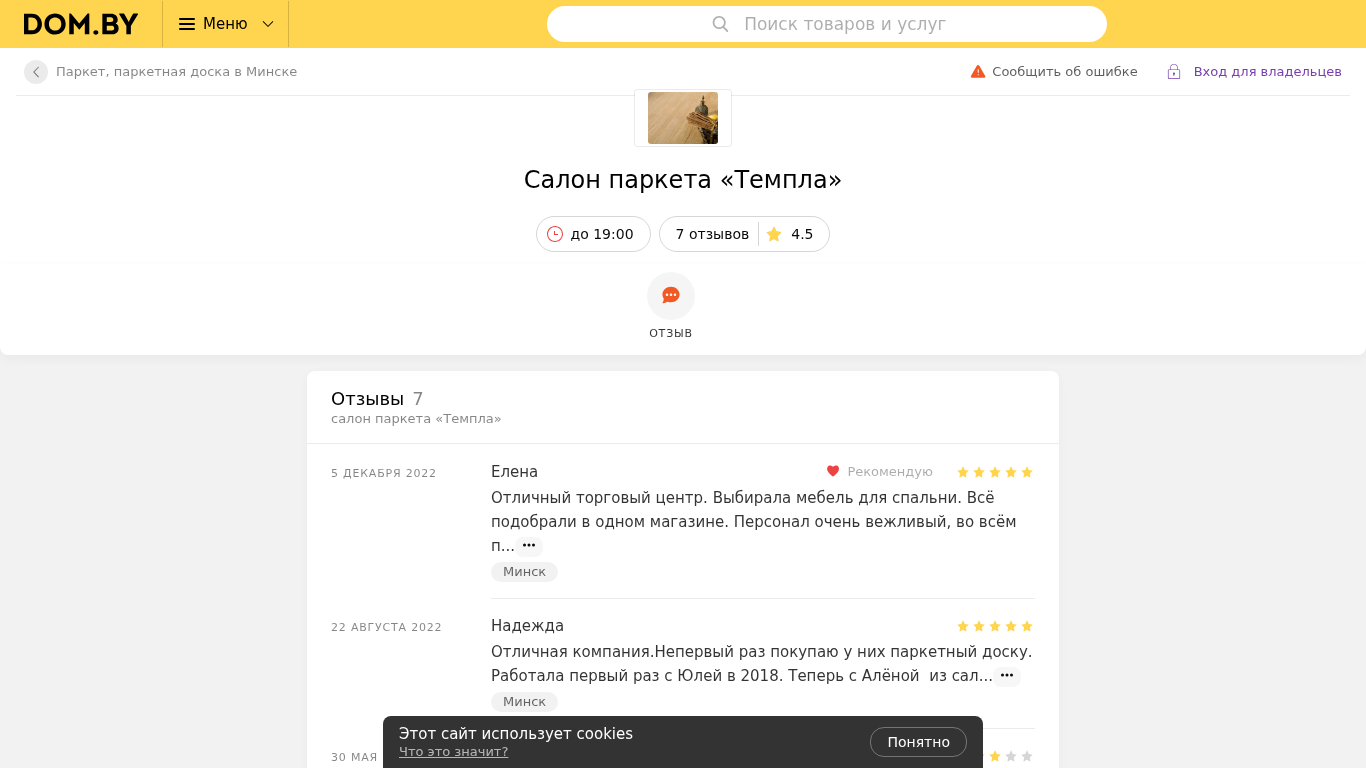The height and width of the screenshot is (768, 1366).
Task: Open the Меню dropdown
Action: point(225,24)
